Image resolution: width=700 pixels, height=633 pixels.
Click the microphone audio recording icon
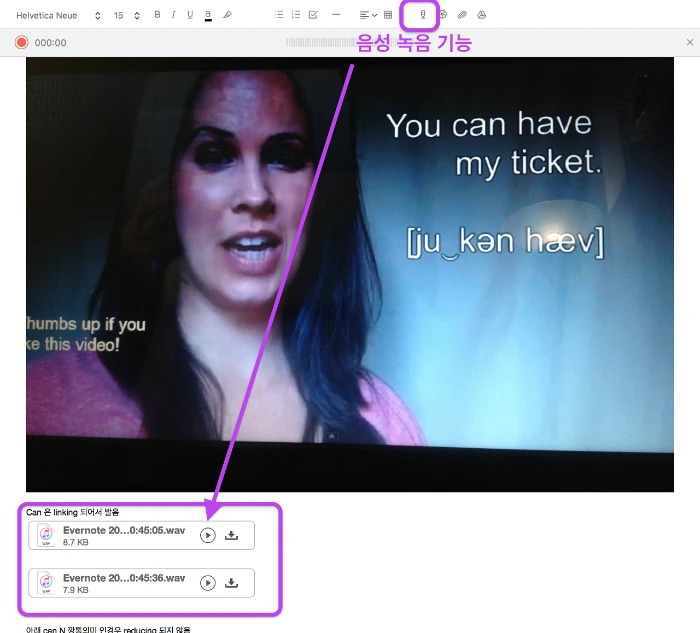(422, 15)
